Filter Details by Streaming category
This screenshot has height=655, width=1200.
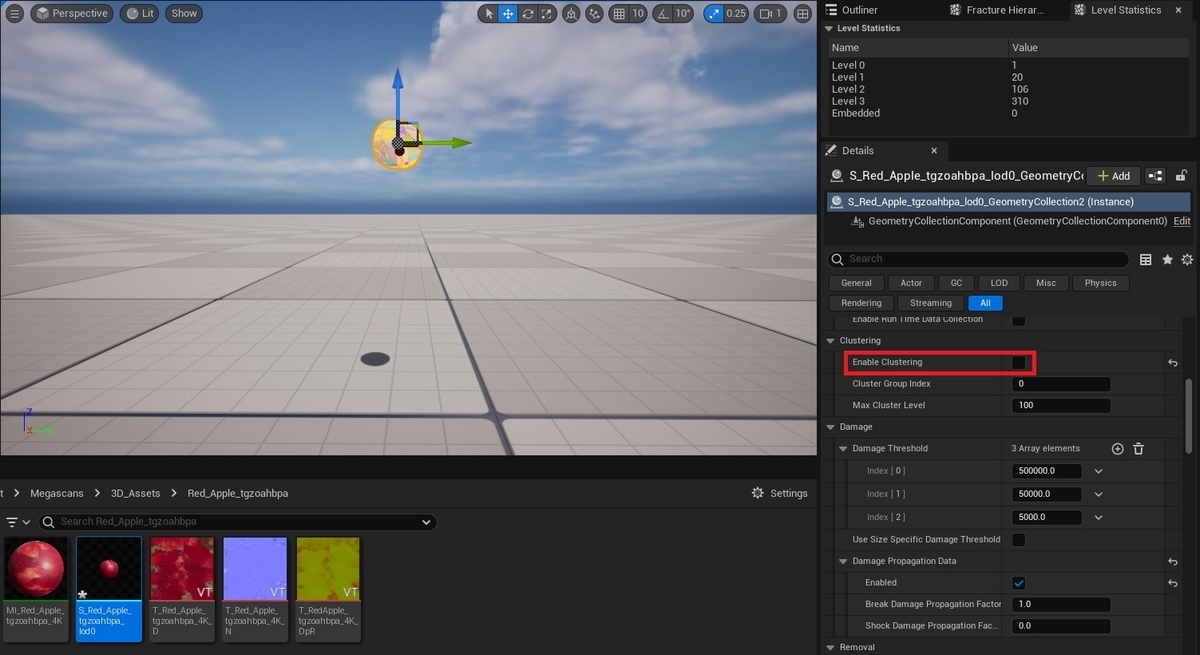[931, 303]
